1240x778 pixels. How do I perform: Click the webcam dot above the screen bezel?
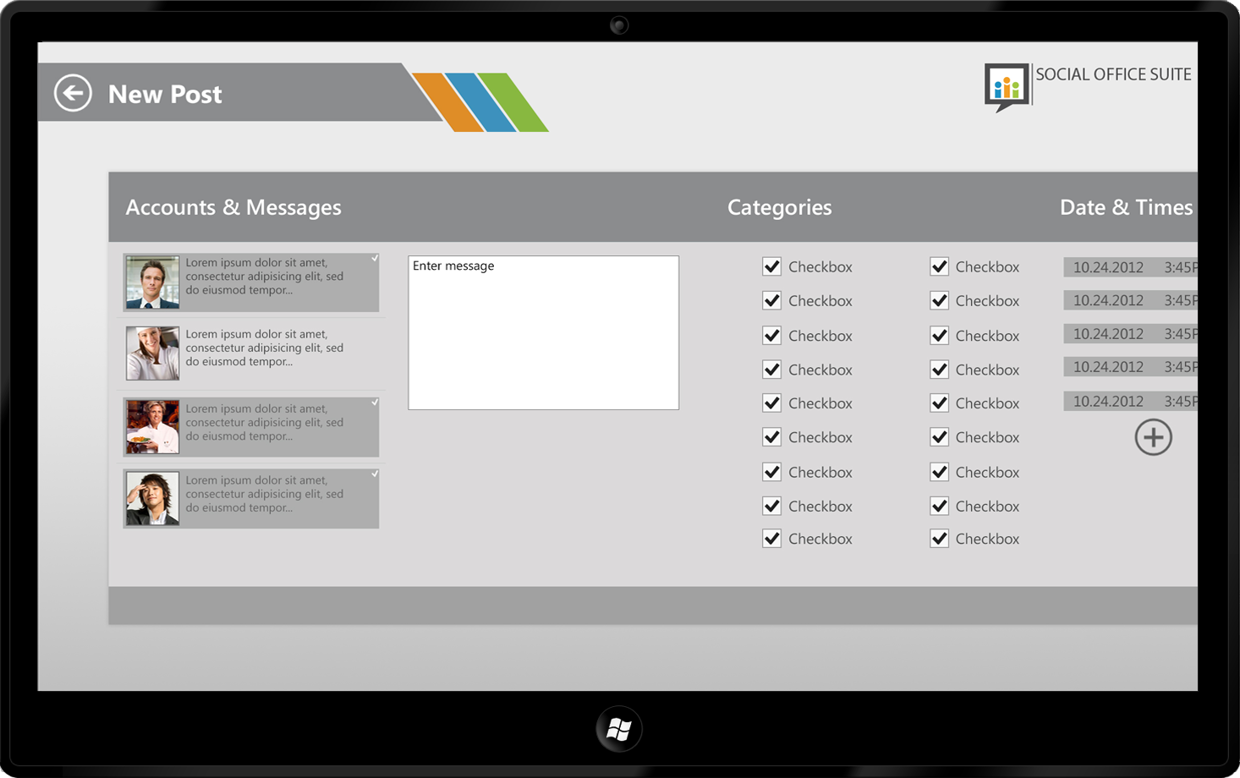[x=619, y=25]
